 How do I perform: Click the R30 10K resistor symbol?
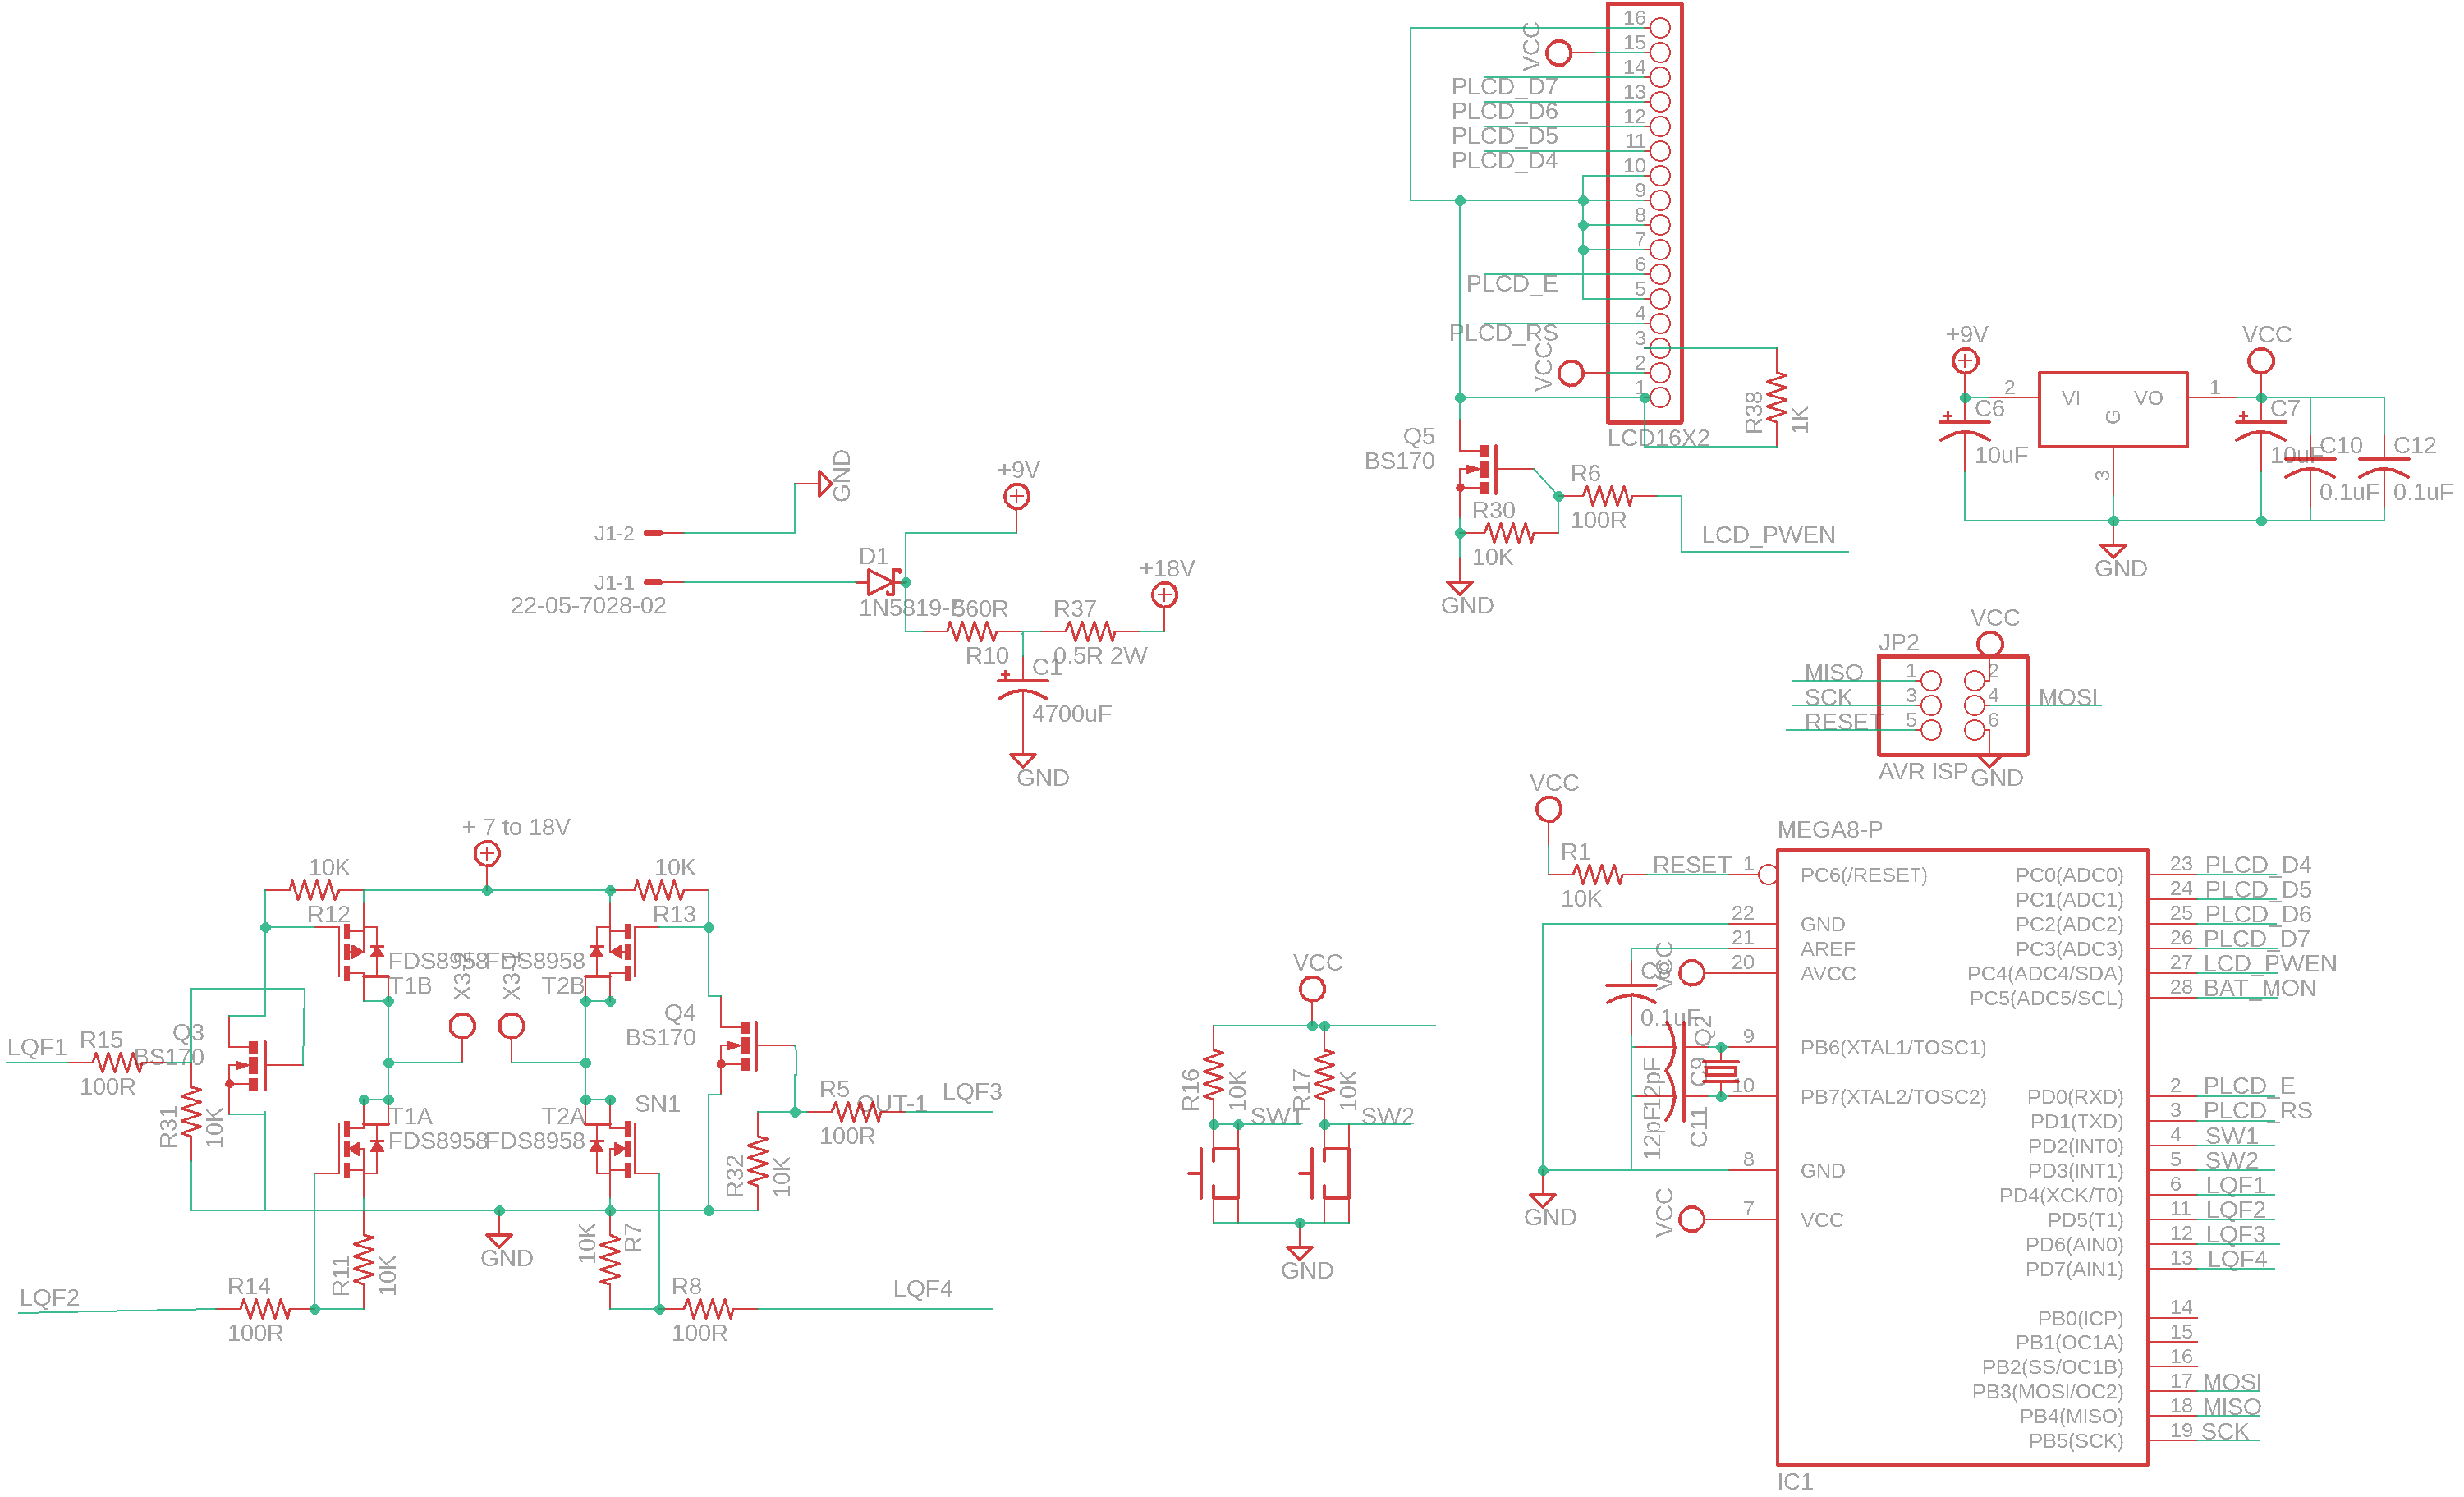1508,533
